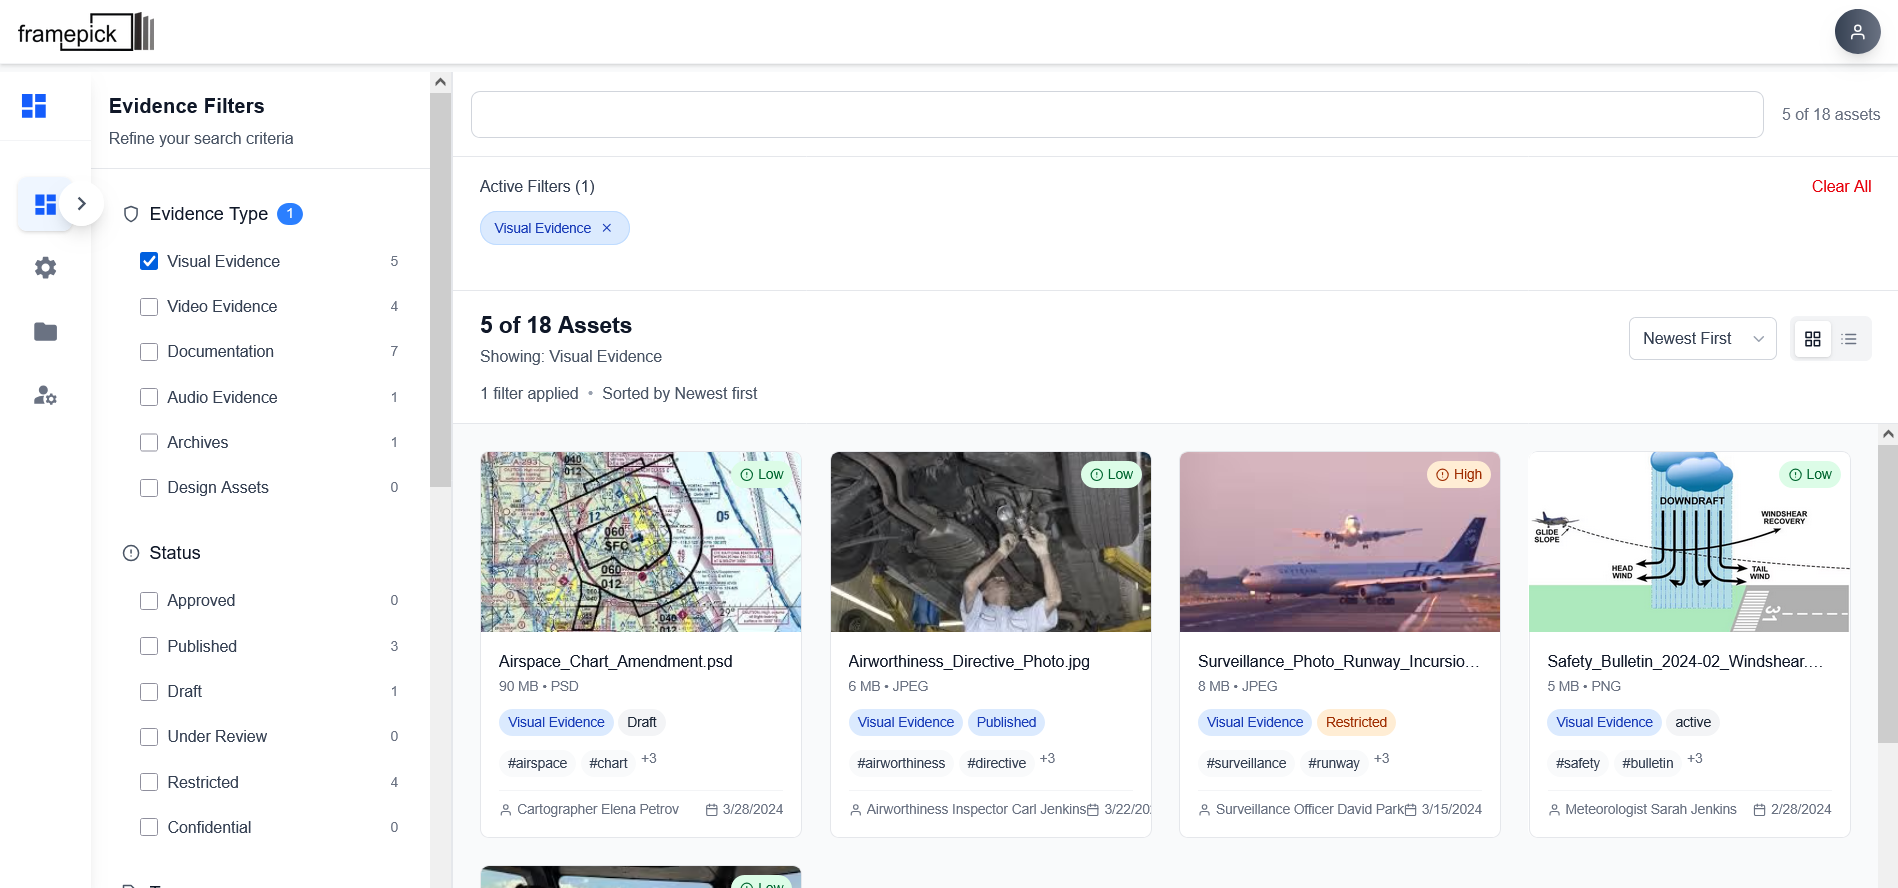This screenshot has width=1898, height=888.
Task: Remove the Visual Evidence filter chip
Action: (x=606, y=228)
